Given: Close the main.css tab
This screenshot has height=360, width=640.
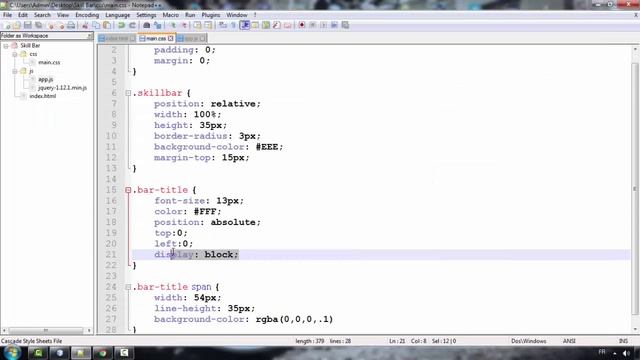Looking at the screenshot, I should coord(171,38).
